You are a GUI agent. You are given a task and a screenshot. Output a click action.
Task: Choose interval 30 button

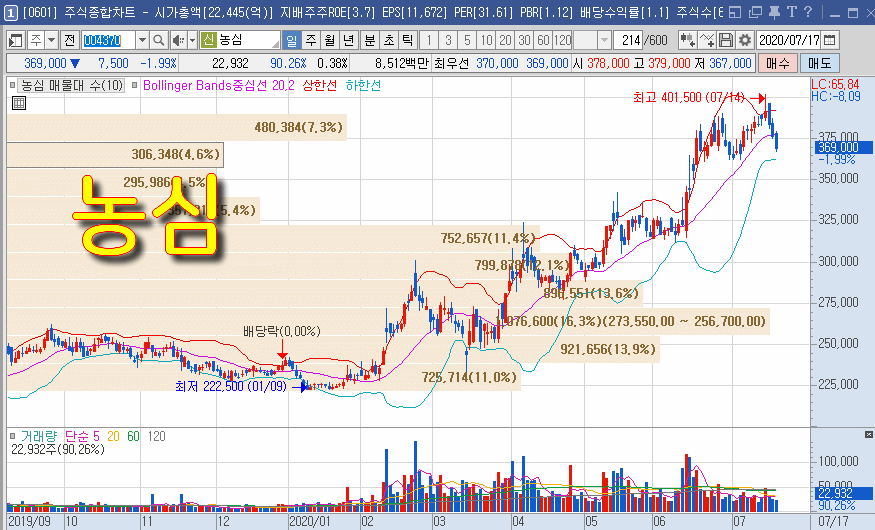tap(525, 40)
